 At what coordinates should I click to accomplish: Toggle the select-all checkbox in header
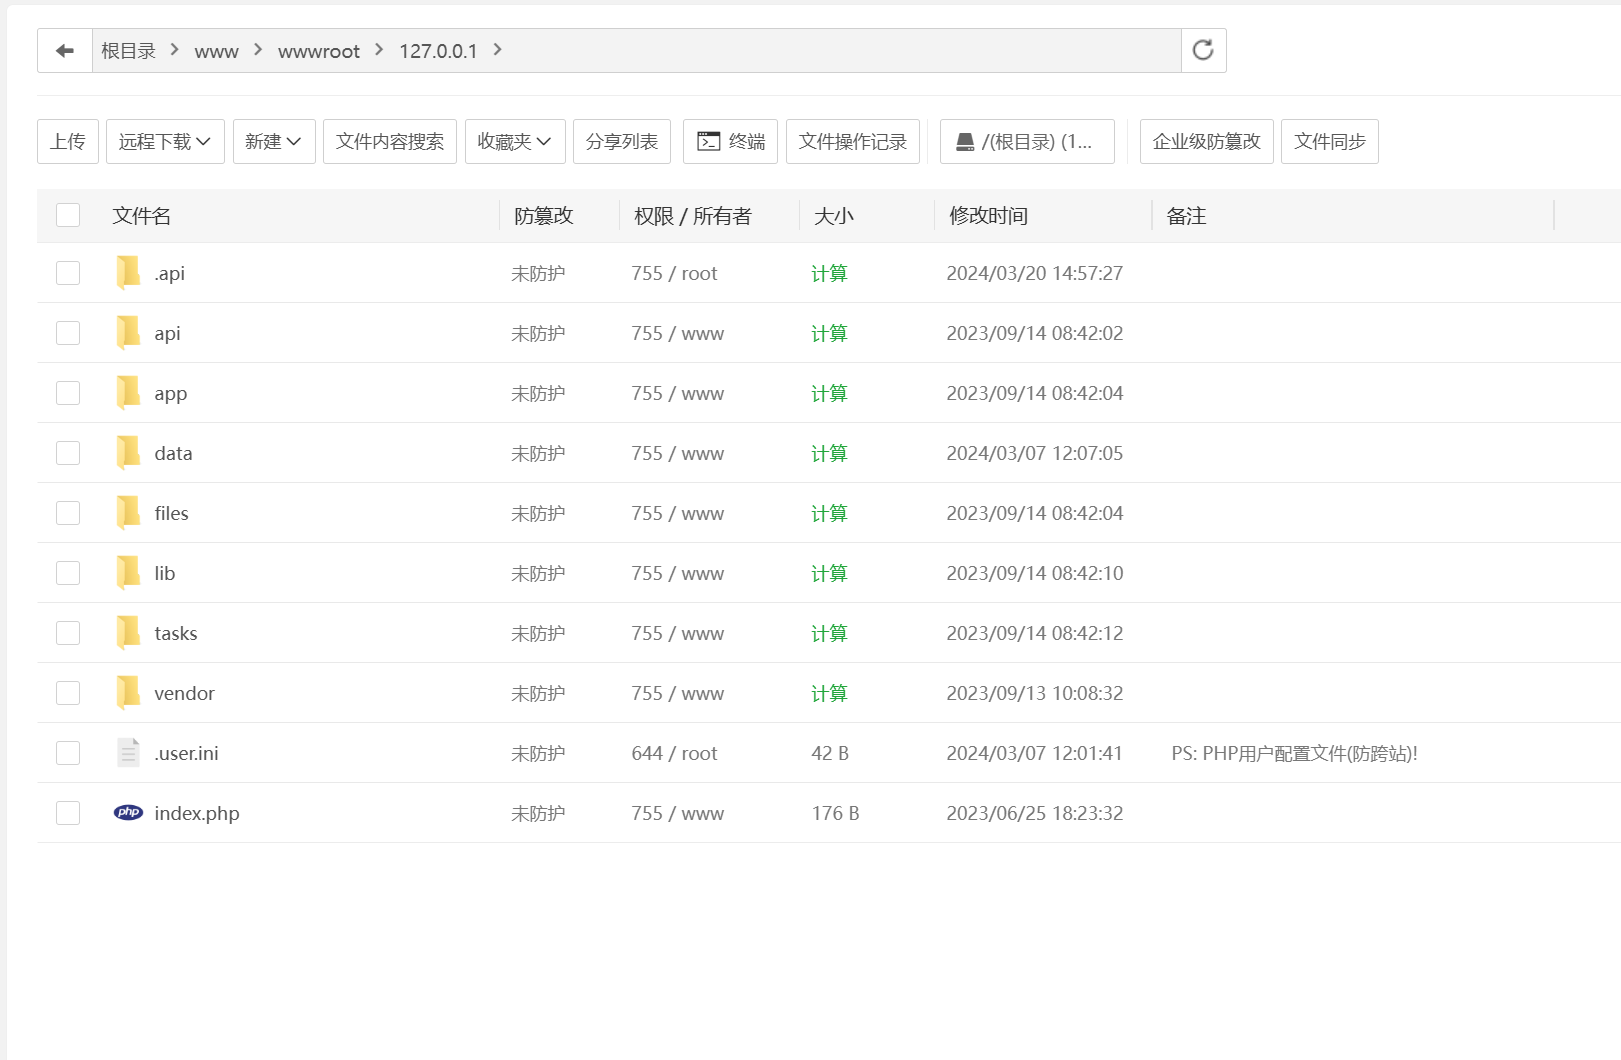(x=68, y=215)
